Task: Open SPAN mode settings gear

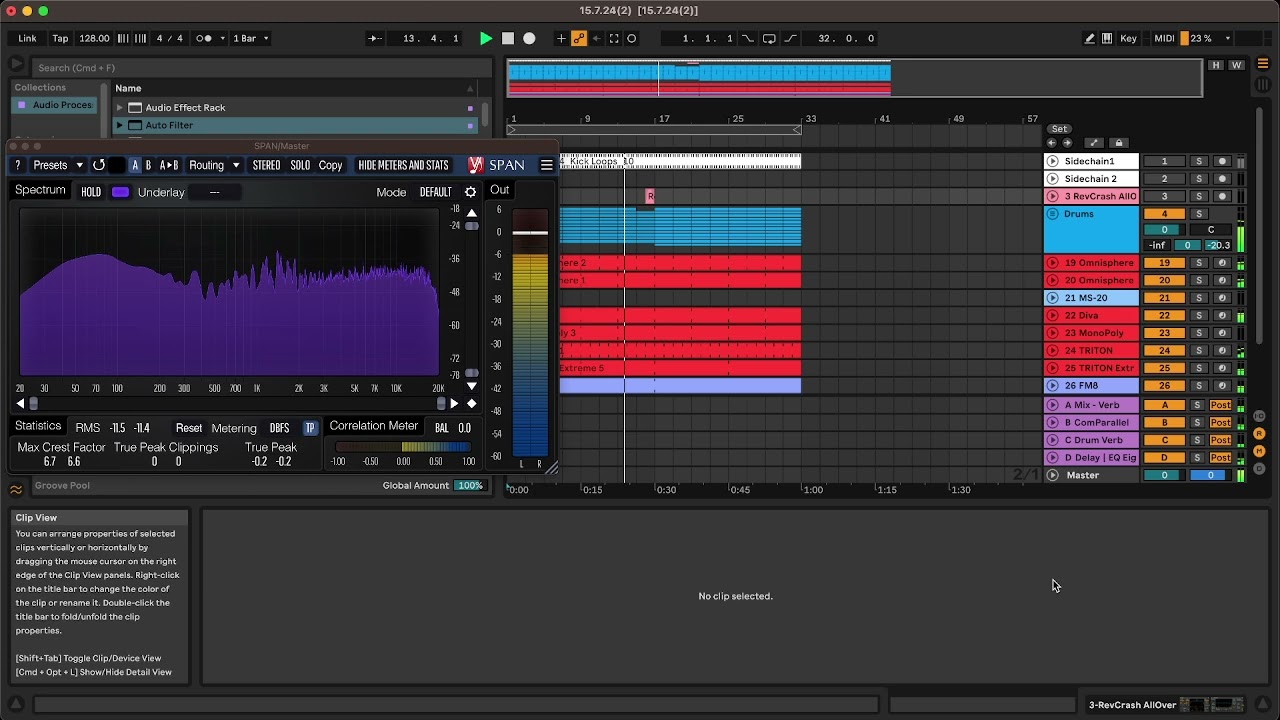Action: [x=471, y=192]
